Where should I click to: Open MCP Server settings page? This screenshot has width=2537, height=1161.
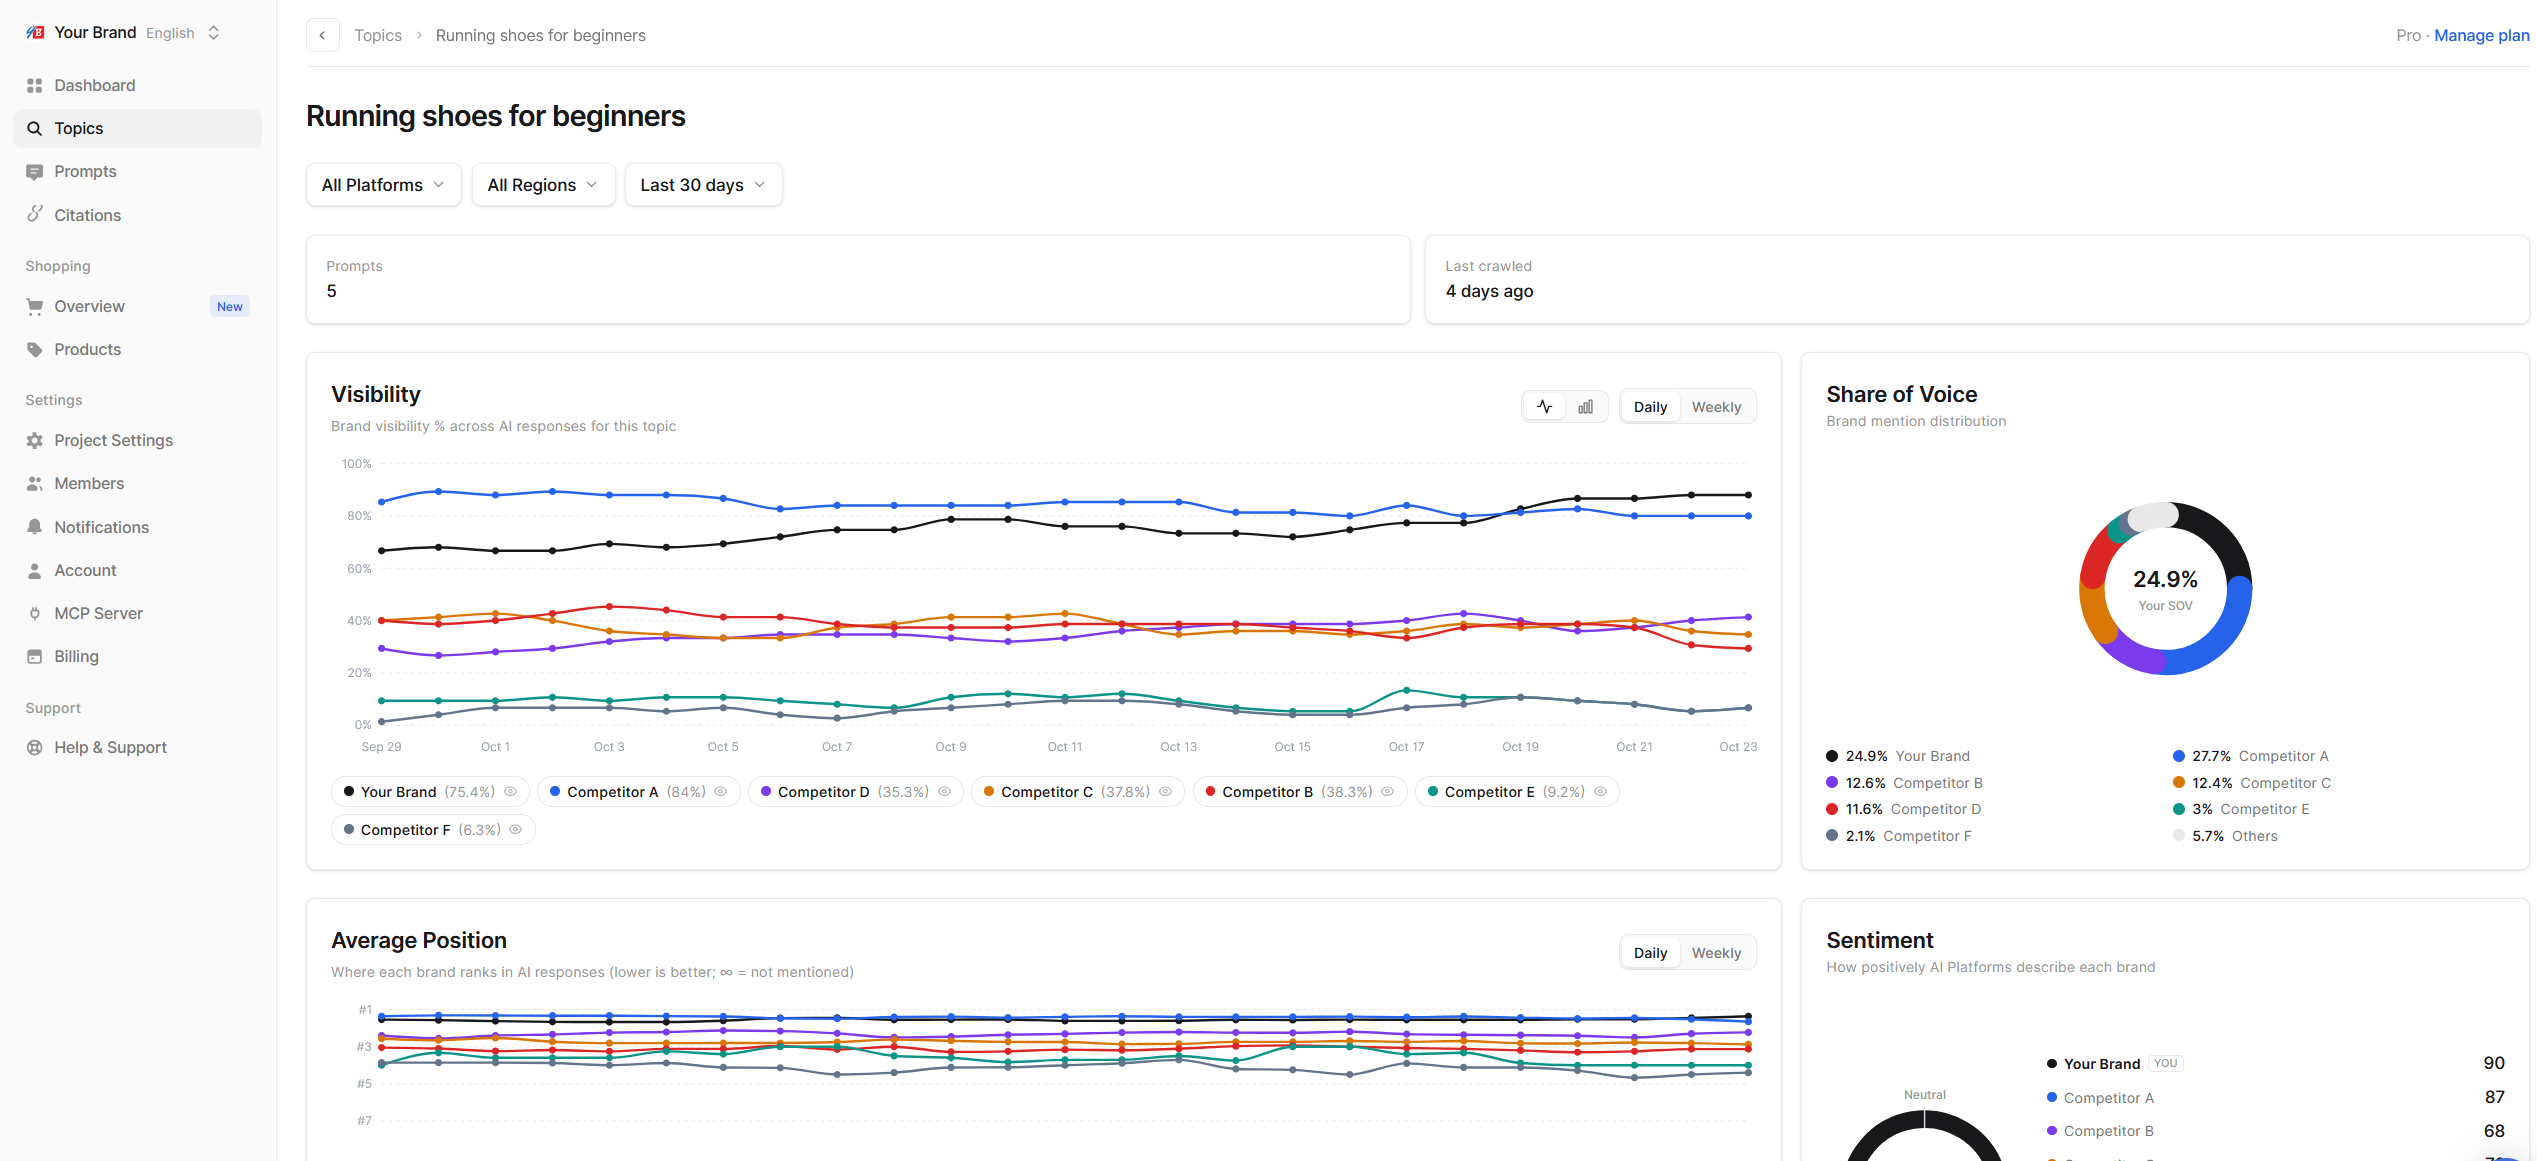(x=137, y=613)
